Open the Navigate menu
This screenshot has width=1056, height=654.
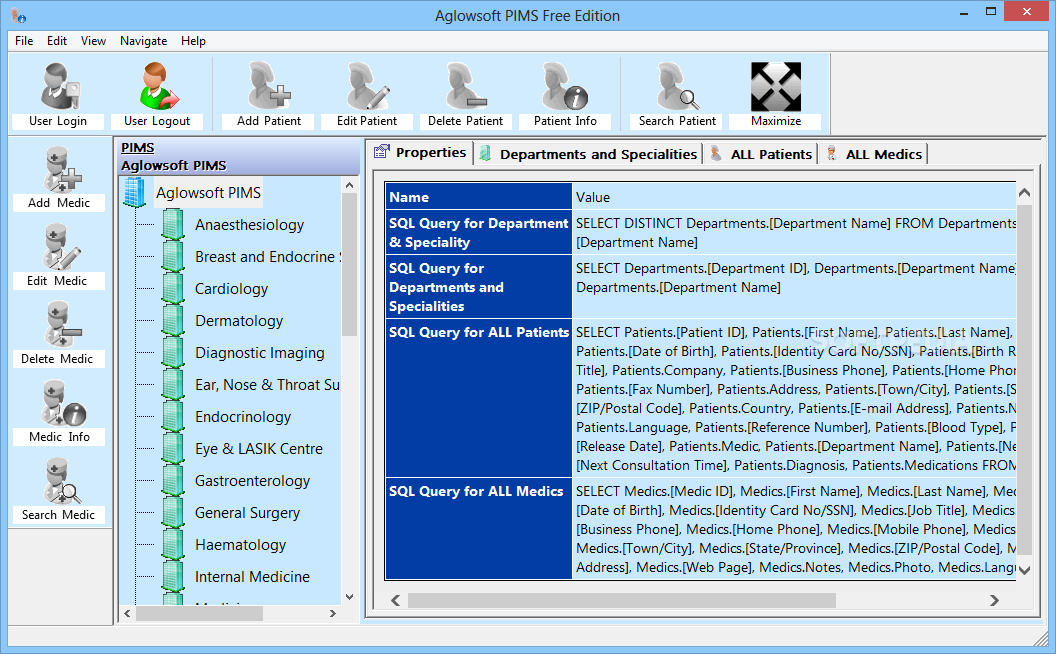pyautogui.click(x=143, y=41)
